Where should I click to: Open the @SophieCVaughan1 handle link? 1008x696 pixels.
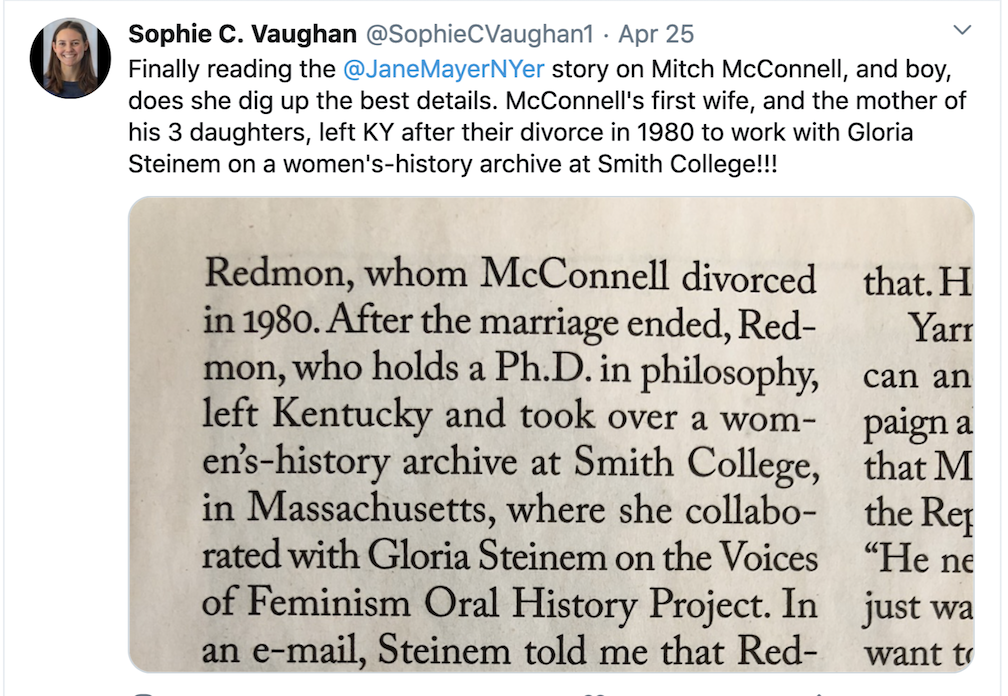[x=480, y=34]
